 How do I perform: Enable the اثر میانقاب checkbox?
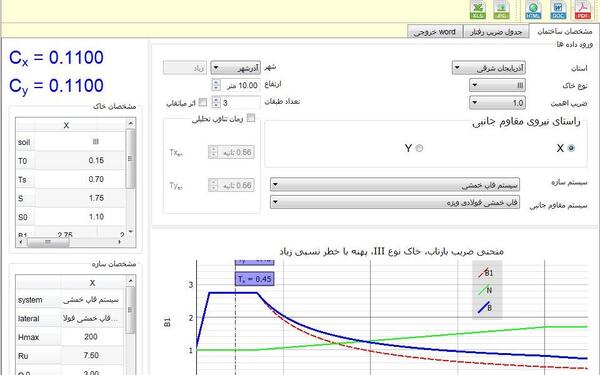click(203, 102)
